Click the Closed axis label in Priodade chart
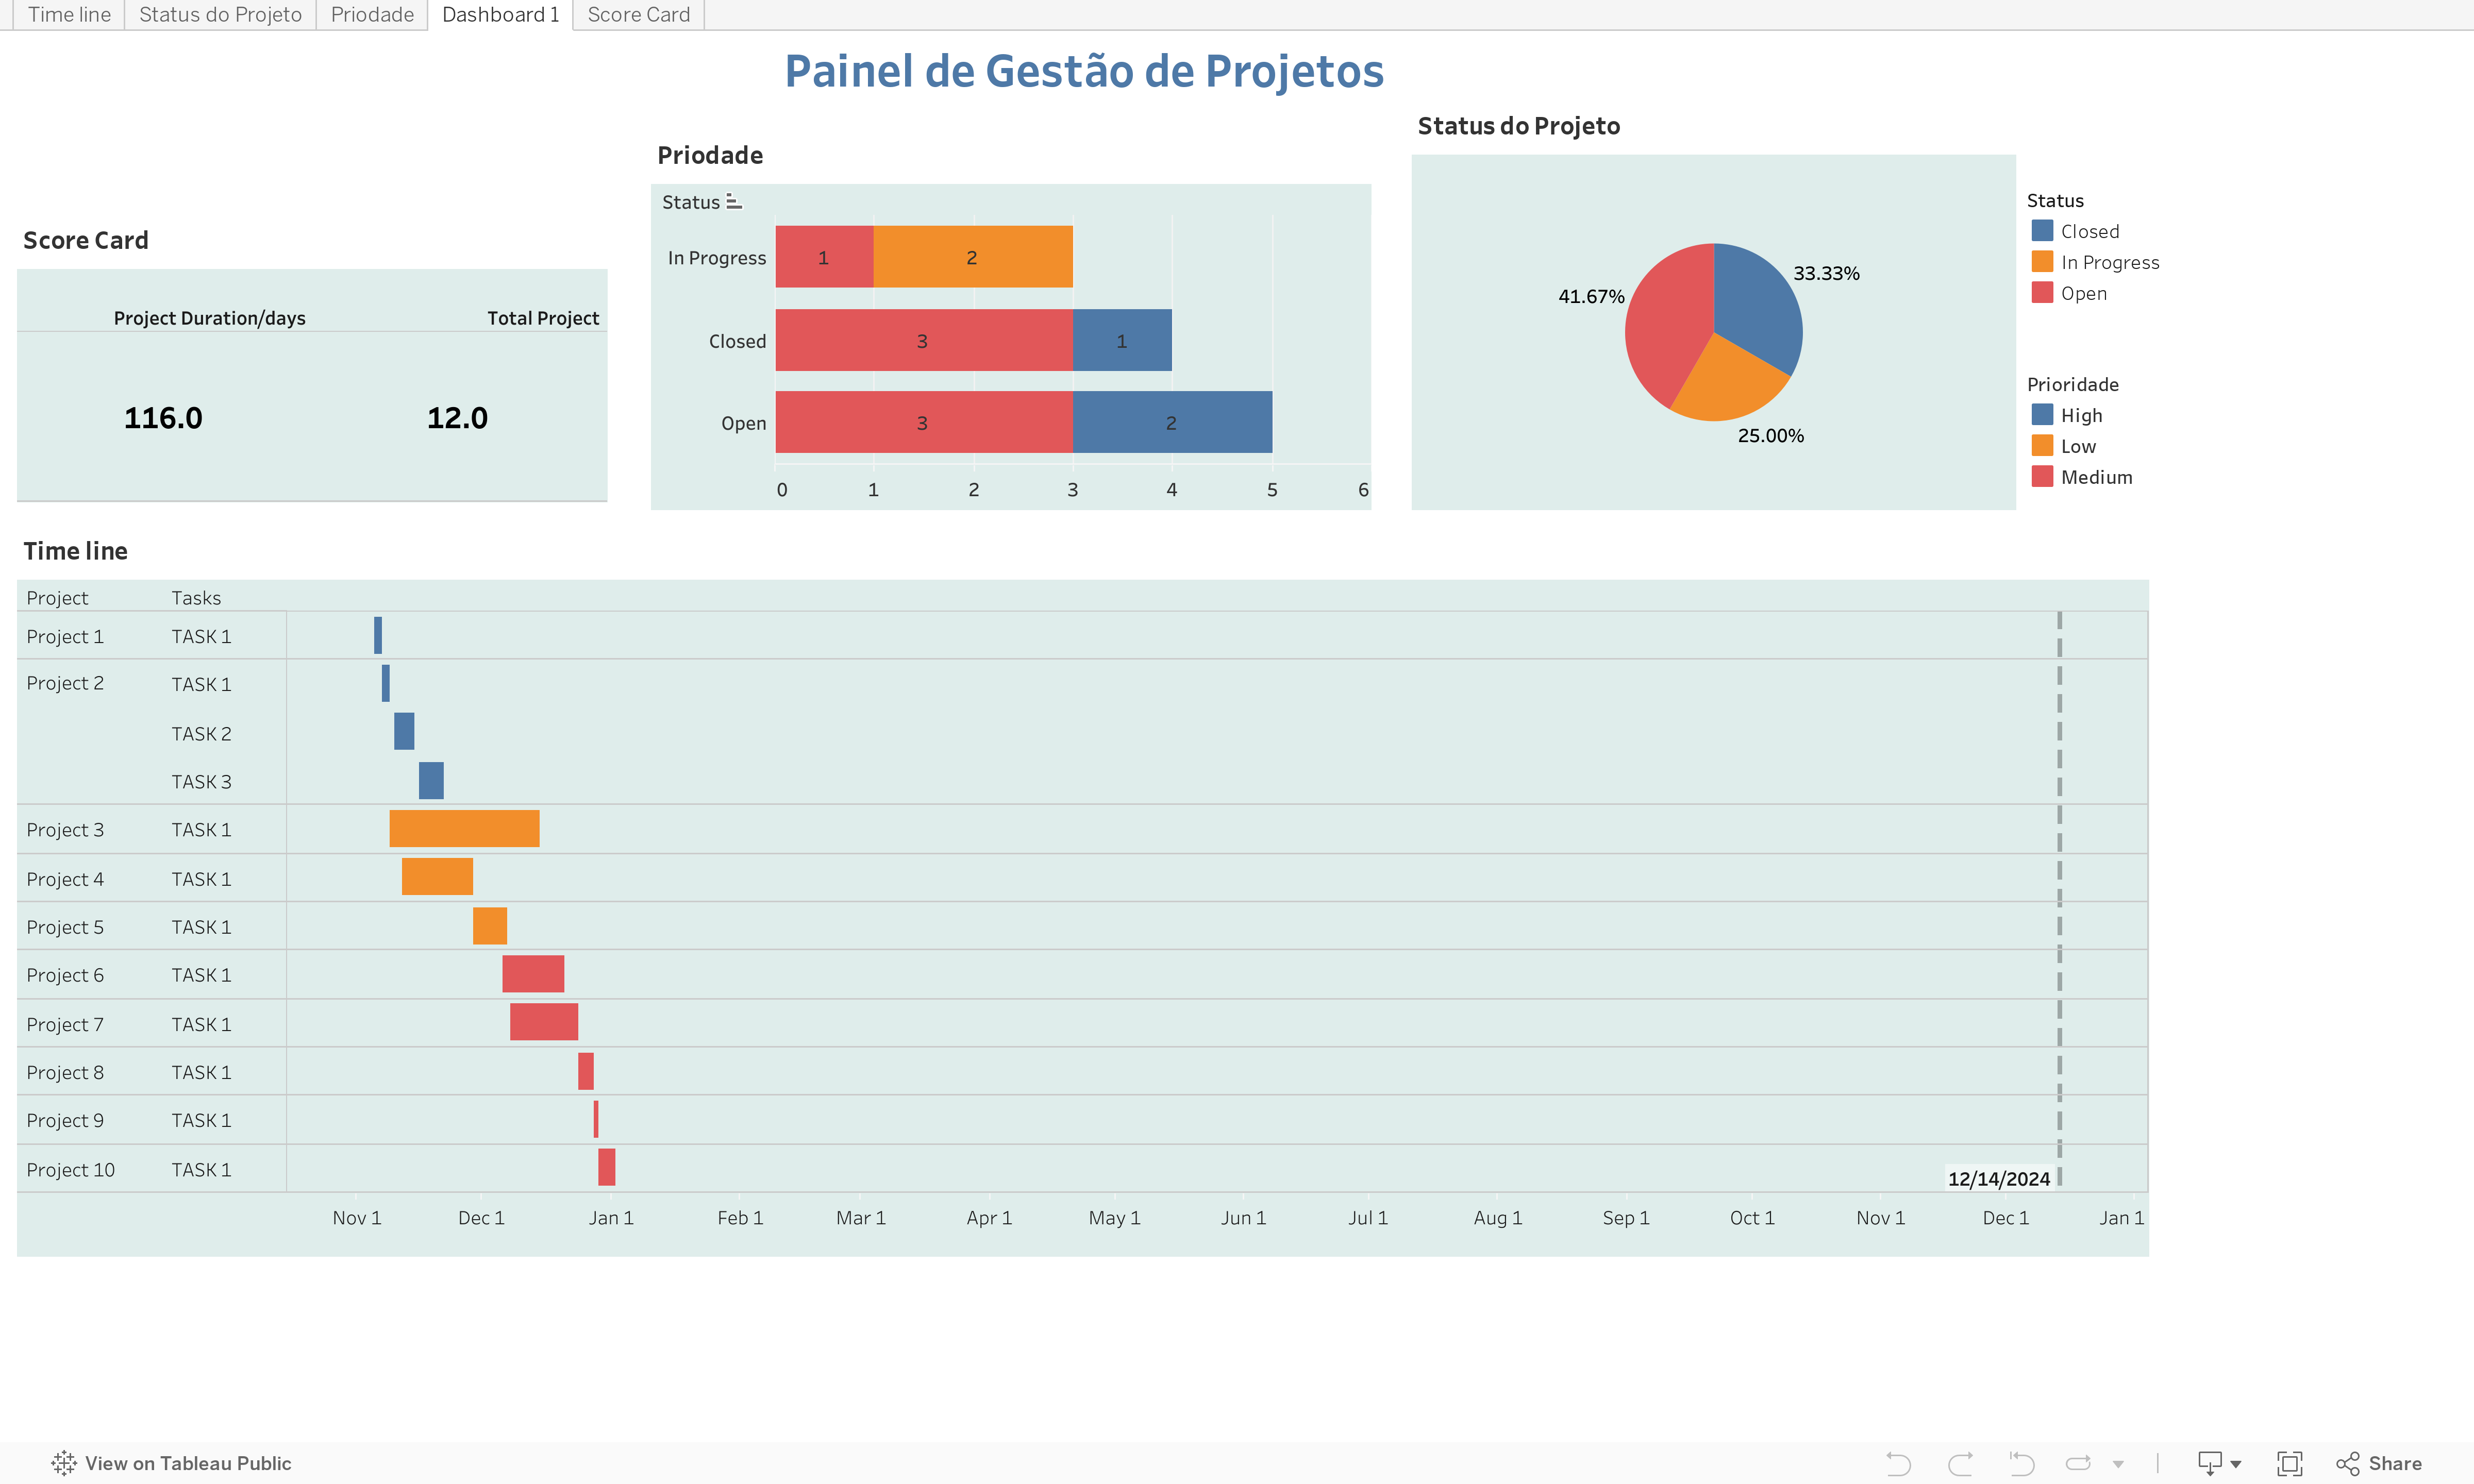 [737, 341]
